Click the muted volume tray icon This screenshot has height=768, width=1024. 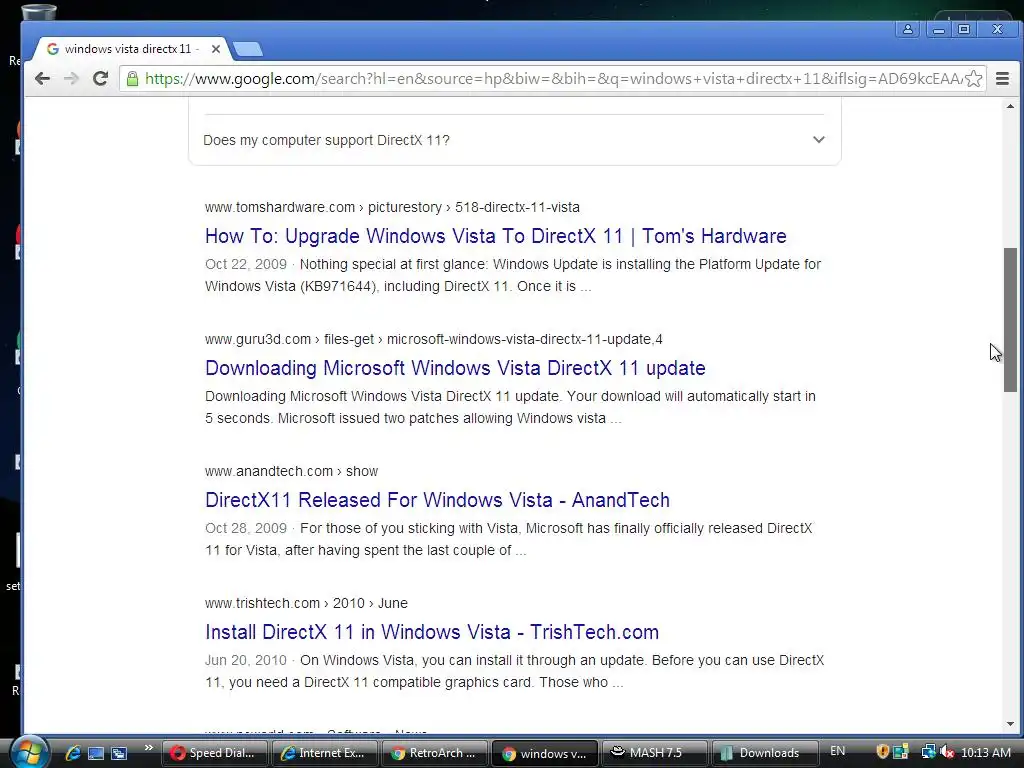[x=947, y=752]
